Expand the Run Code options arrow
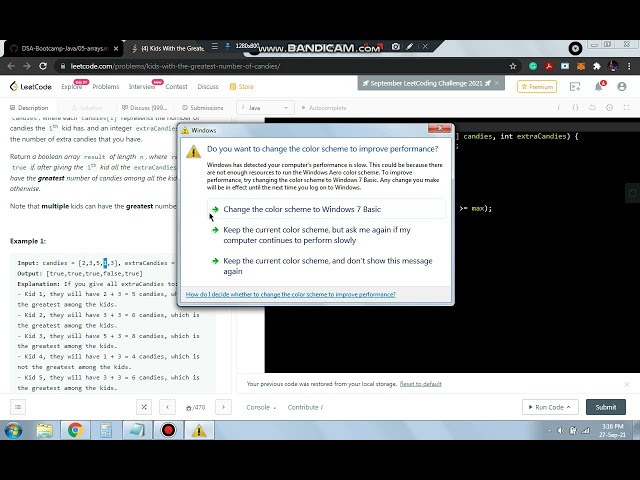The image size is (640, 480). pyautogui.click(x=569, y=407)
